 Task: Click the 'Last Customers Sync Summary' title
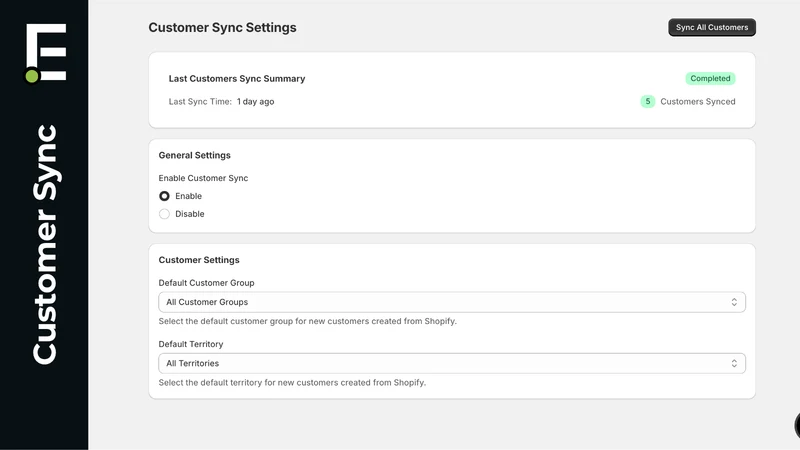click(x=237, y=79)
